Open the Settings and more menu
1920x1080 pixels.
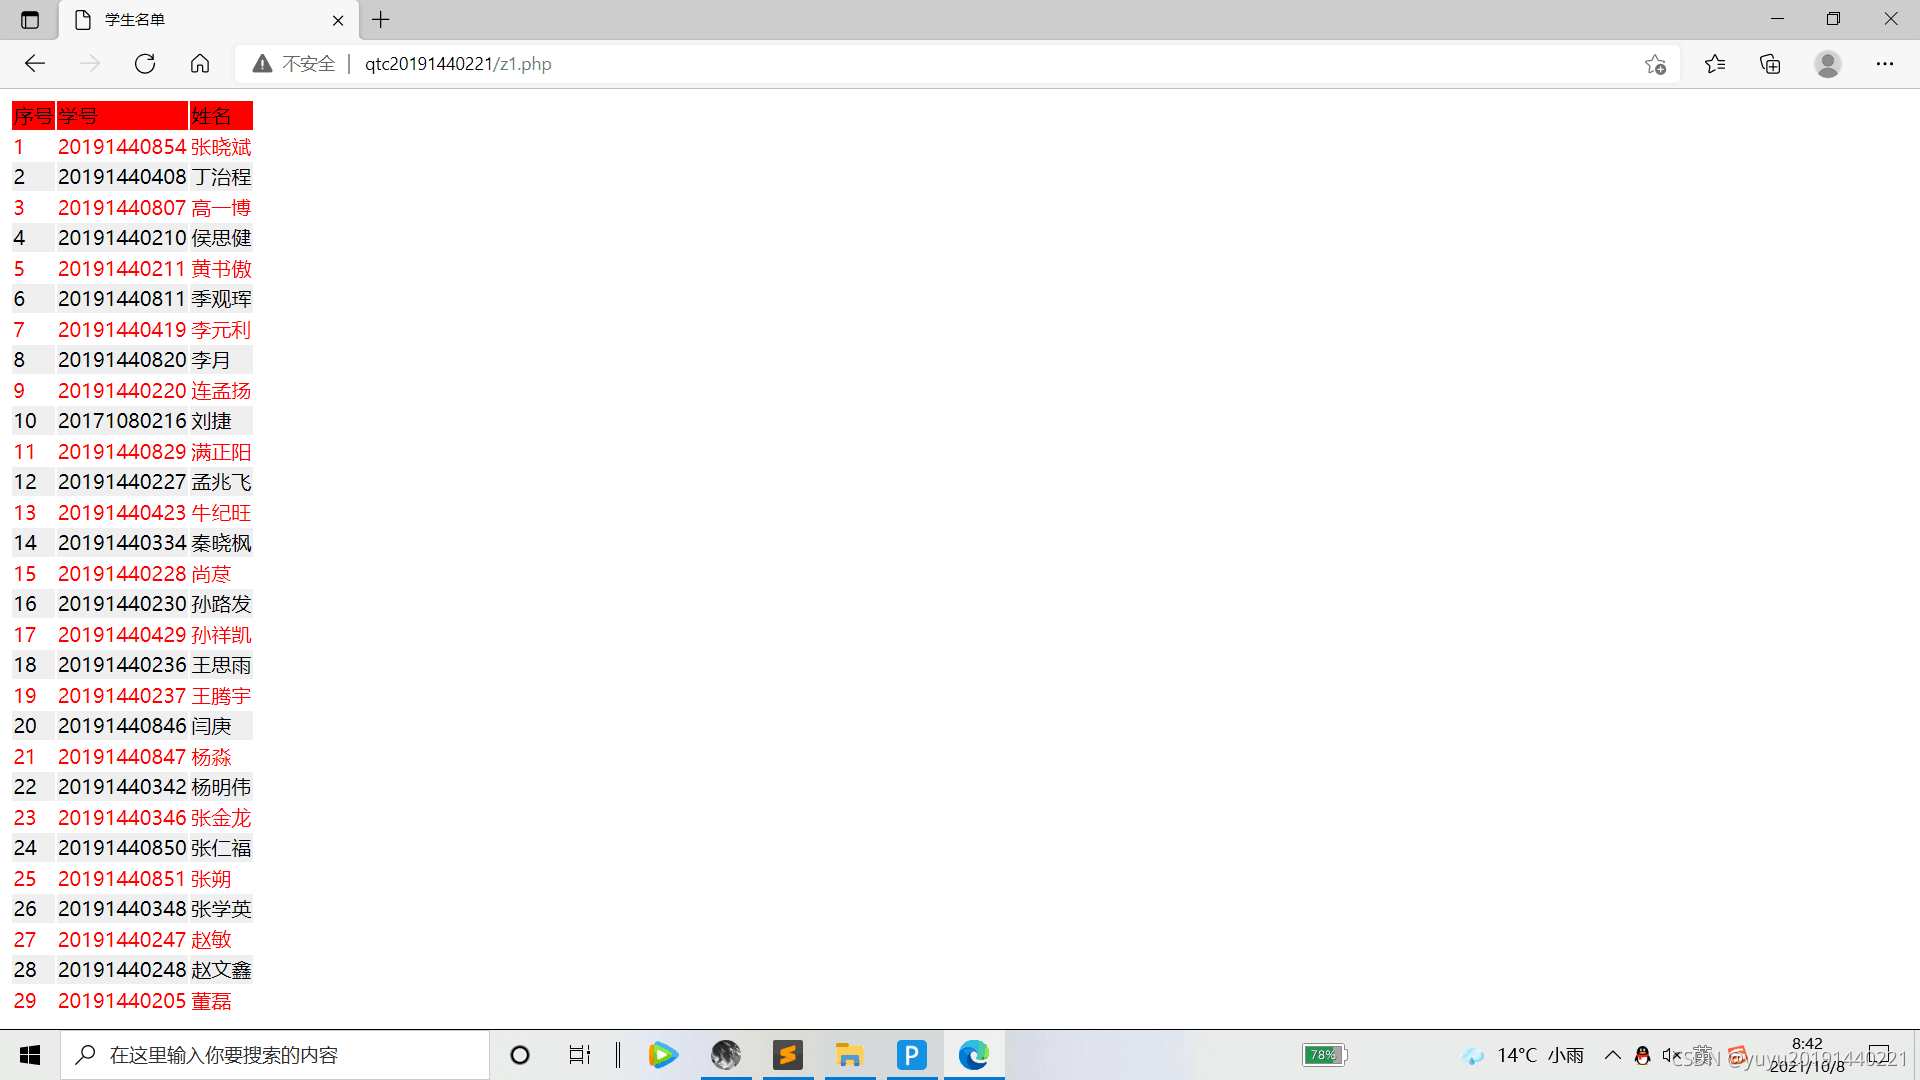[1884, 64]
